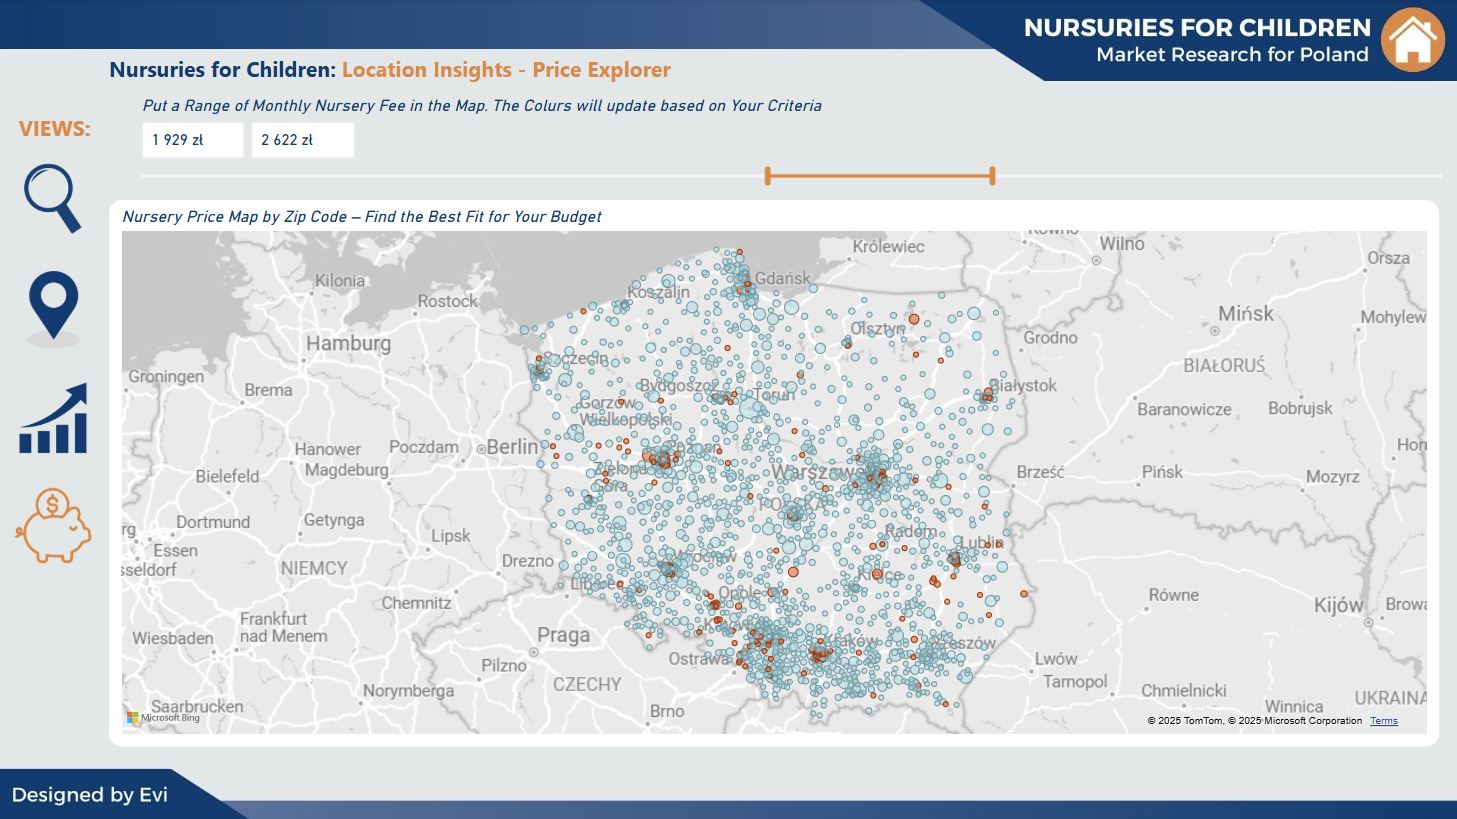
Task: Grab the right handle of fee slider
Action: tap(992, 176)
